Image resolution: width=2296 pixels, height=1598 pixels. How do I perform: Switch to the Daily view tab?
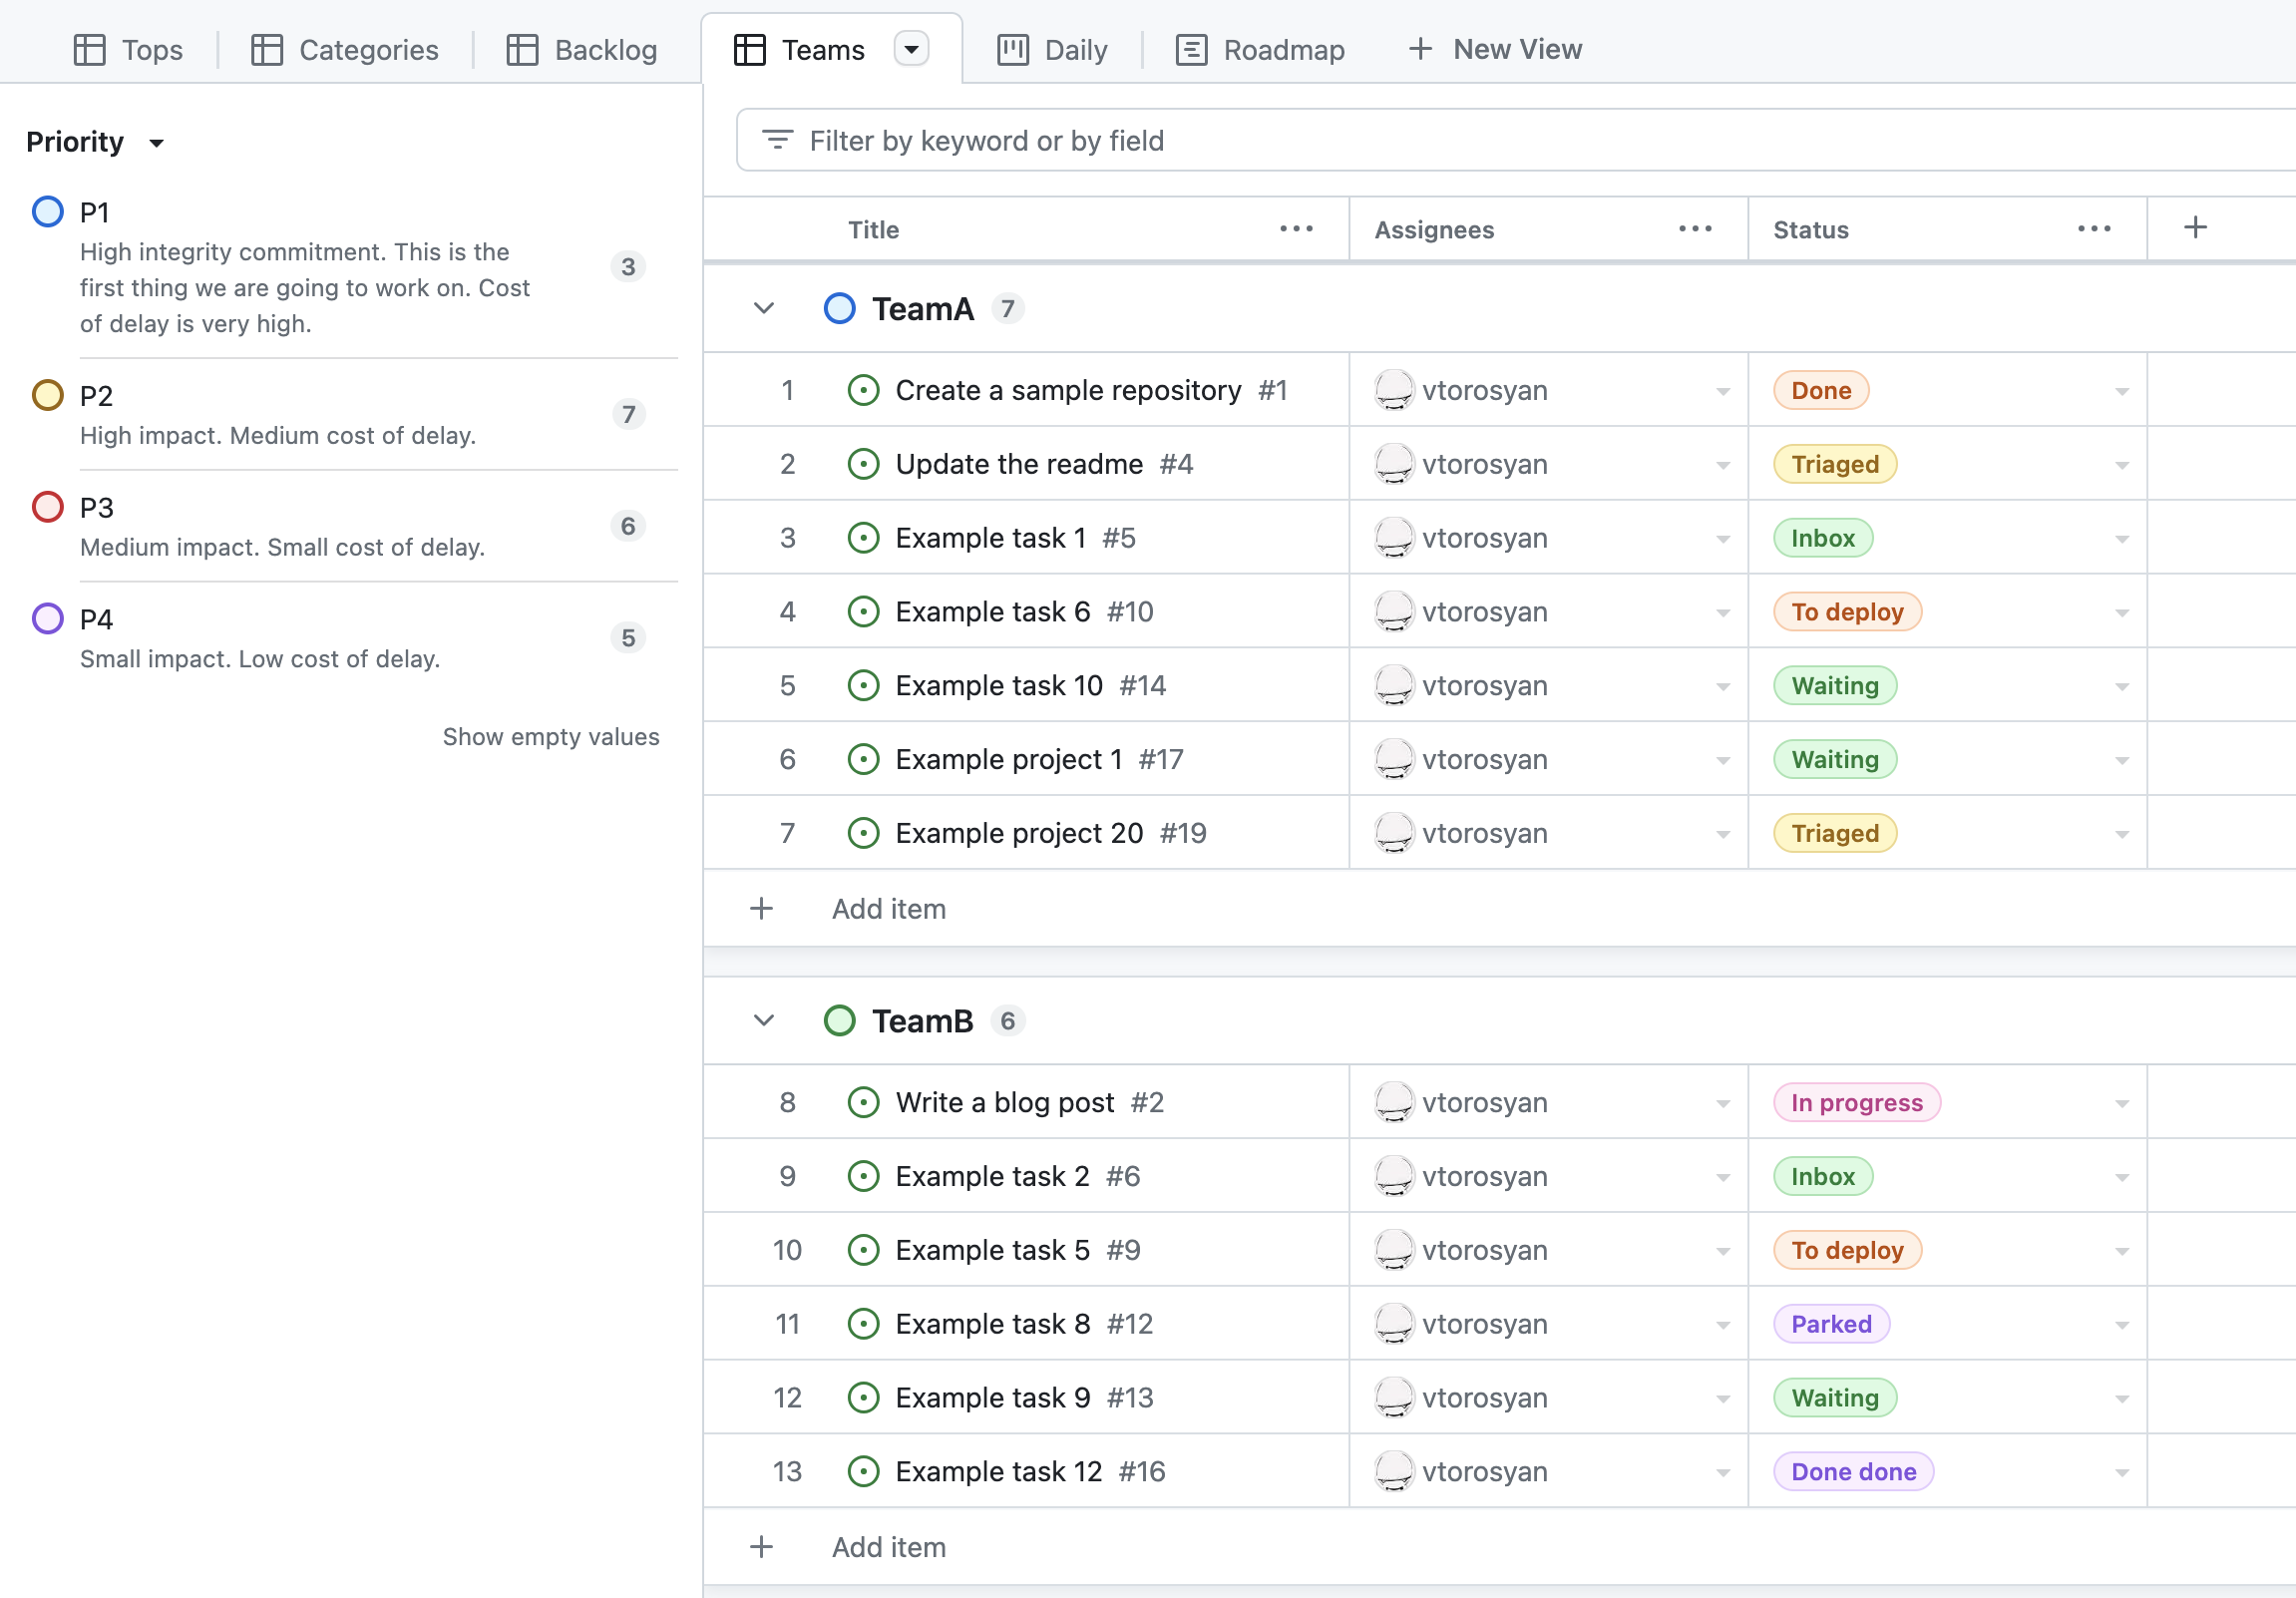(1052, 49)
